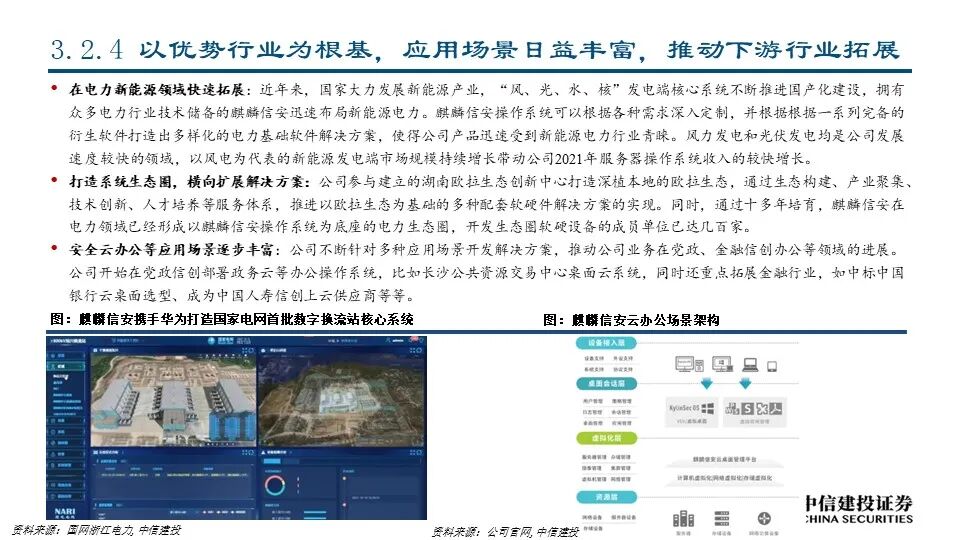960x540 pixels.
Task: Click the X-shaped application icon
Action: click(x=762, y=408)
